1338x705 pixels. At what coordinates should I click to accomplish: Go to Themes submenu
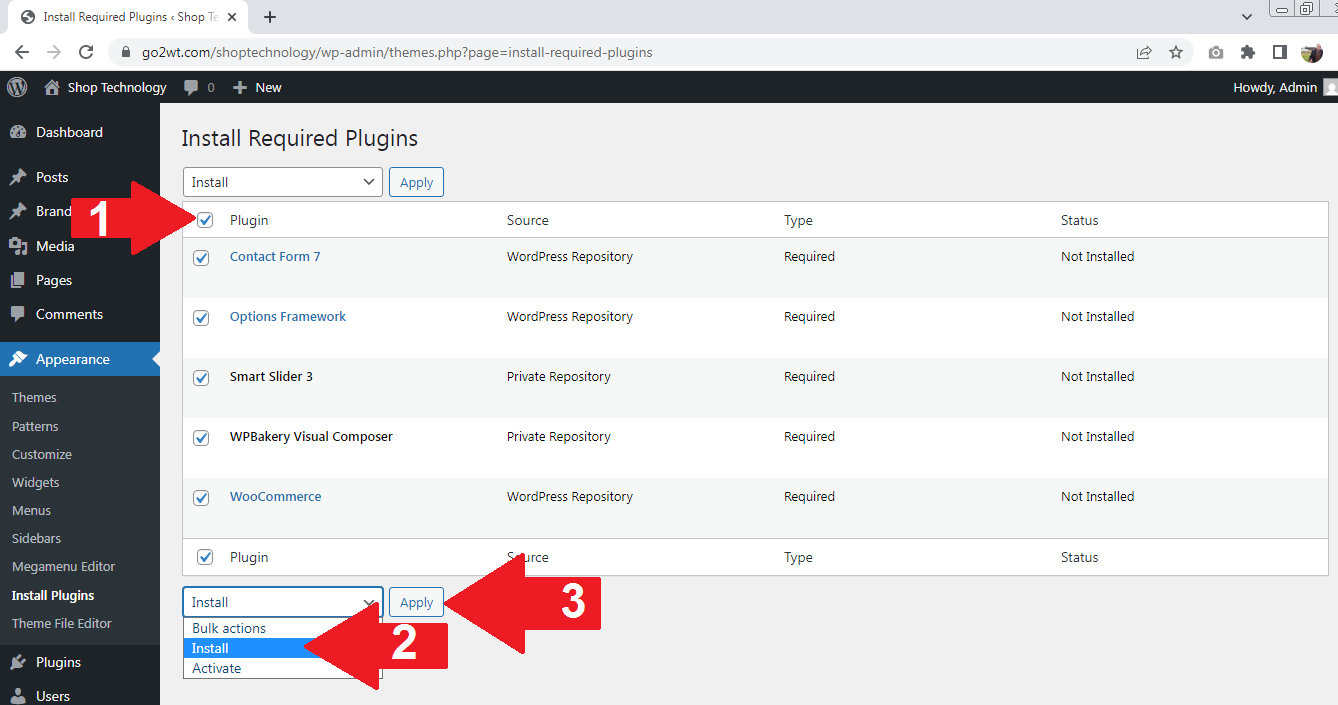coord(34,397)
